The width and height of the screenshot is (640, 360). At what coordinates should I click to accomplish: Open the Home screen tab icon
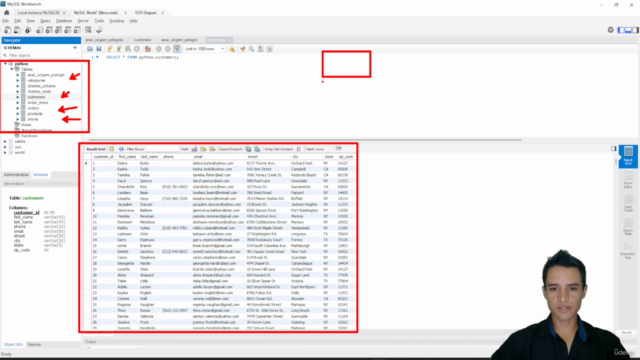pos(7,13)
